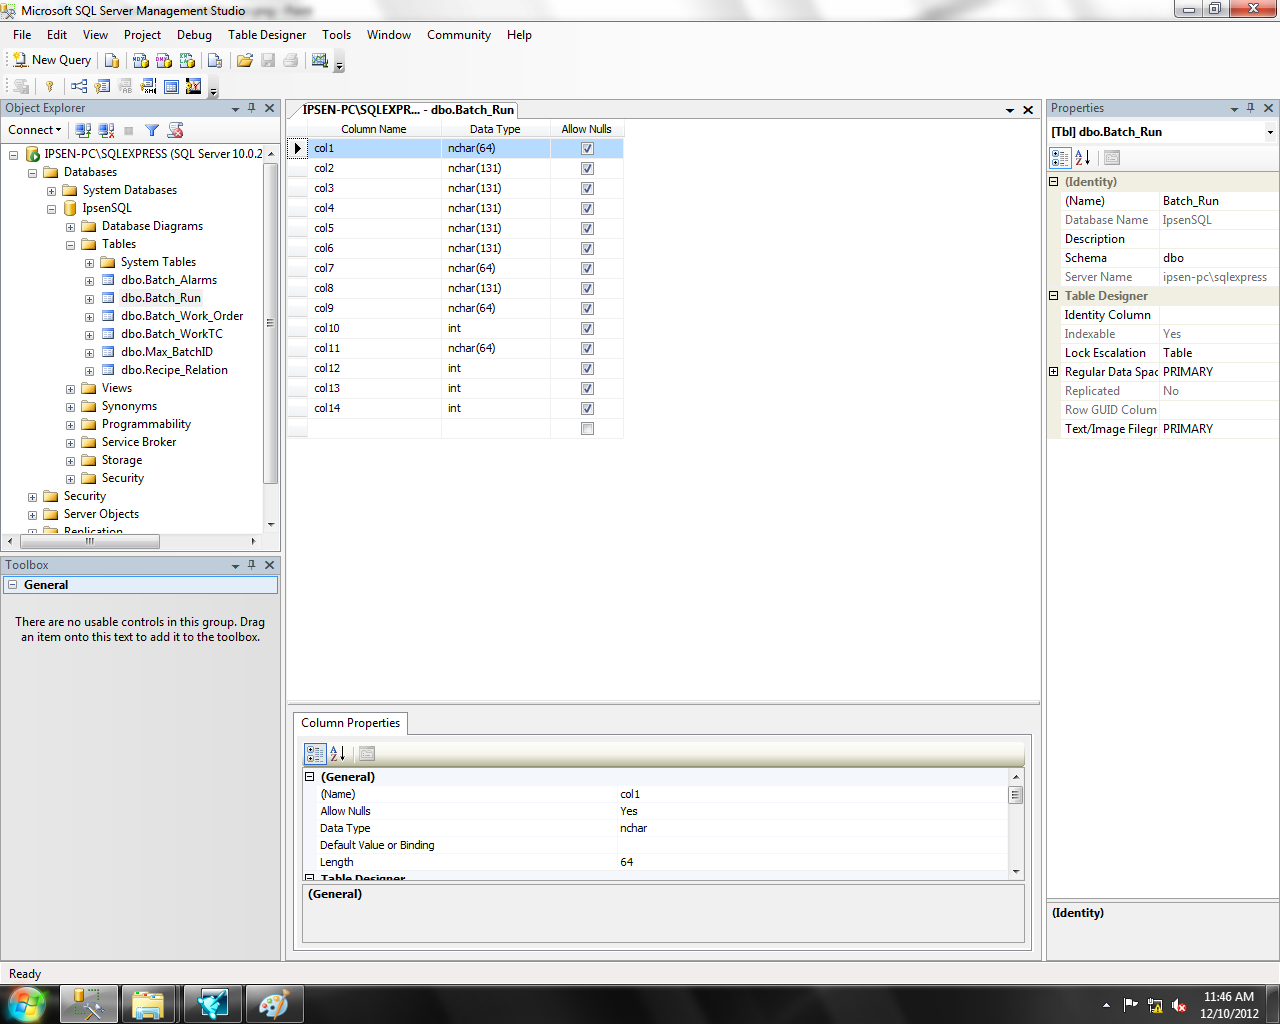Click the Disconnect icon in Object Explorer
Screen dimensions: 1280x1024
coord(106,130)
